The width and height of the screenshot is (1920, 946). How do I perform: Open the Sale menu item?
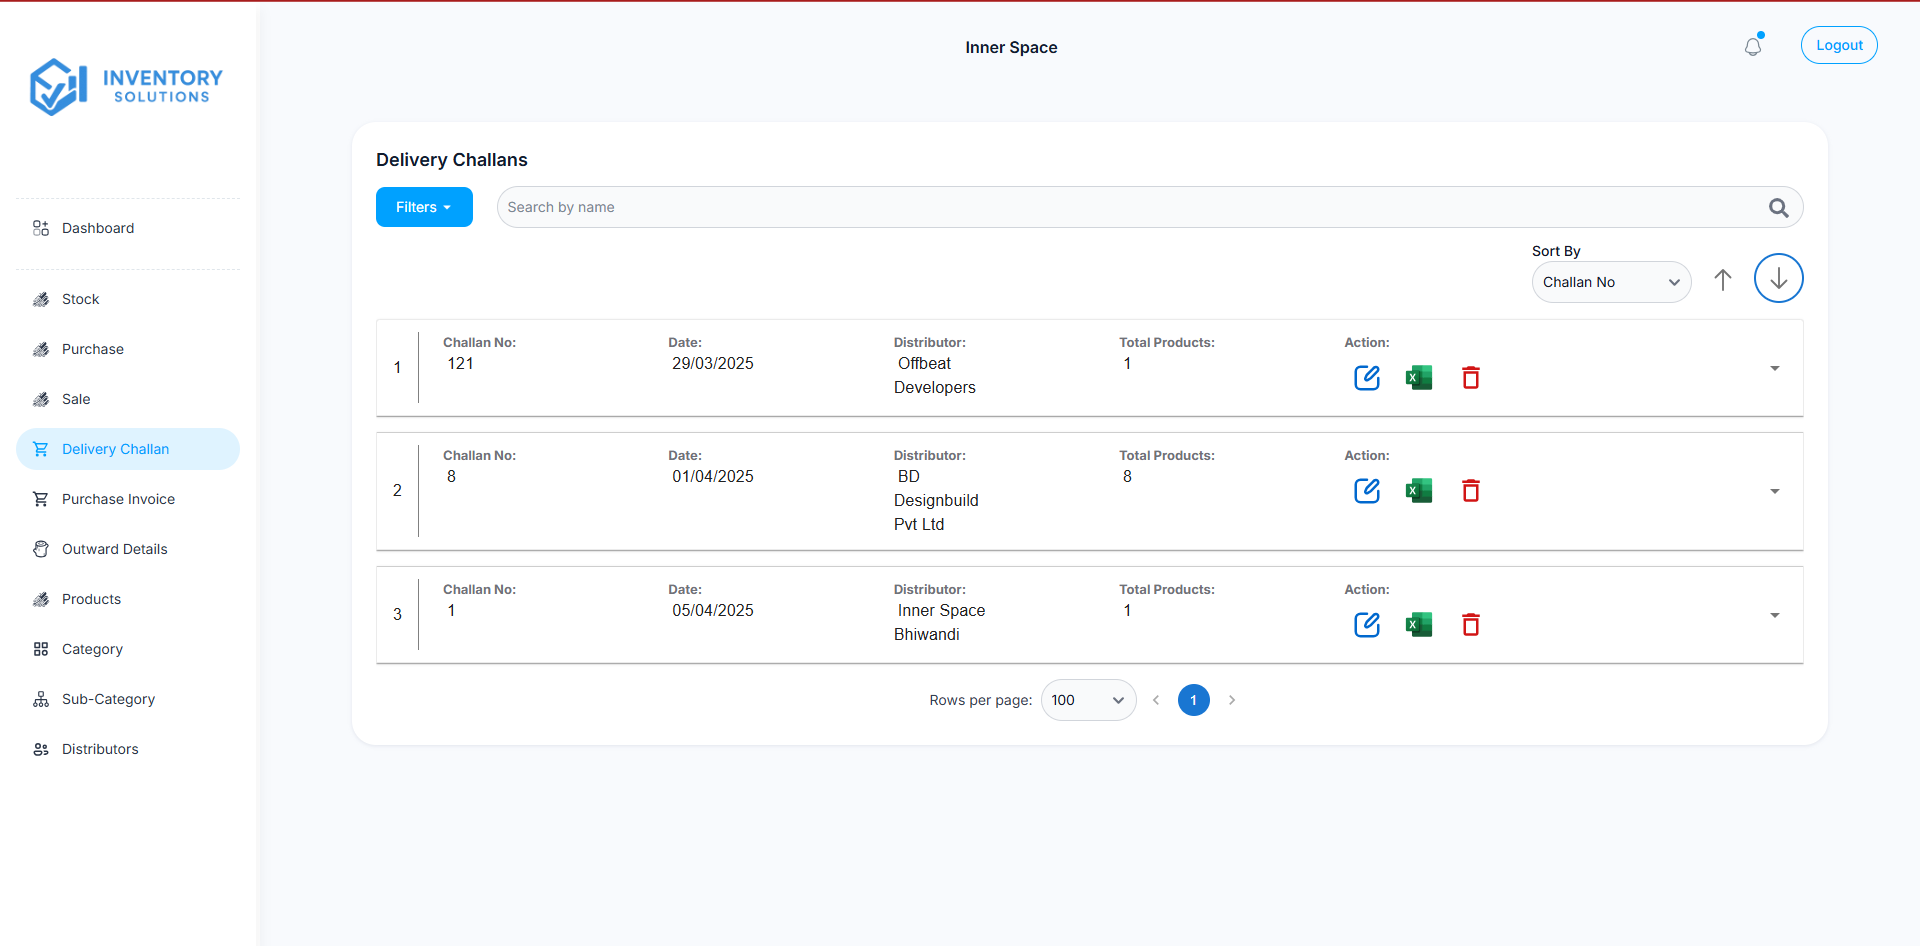click(x=128, y=399)
